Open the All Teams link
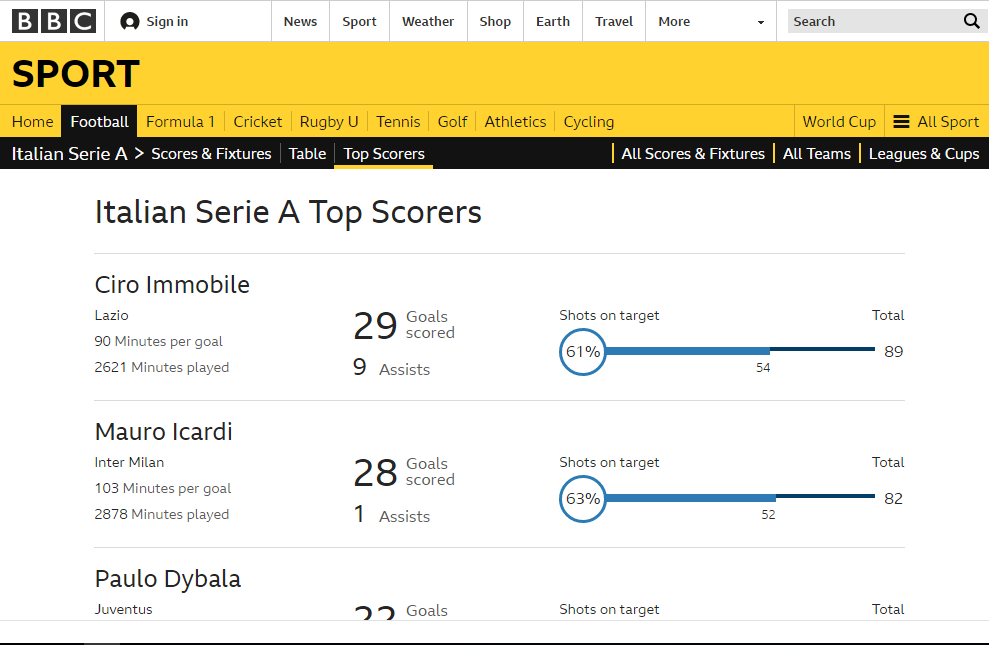 (x=817, y=154)
